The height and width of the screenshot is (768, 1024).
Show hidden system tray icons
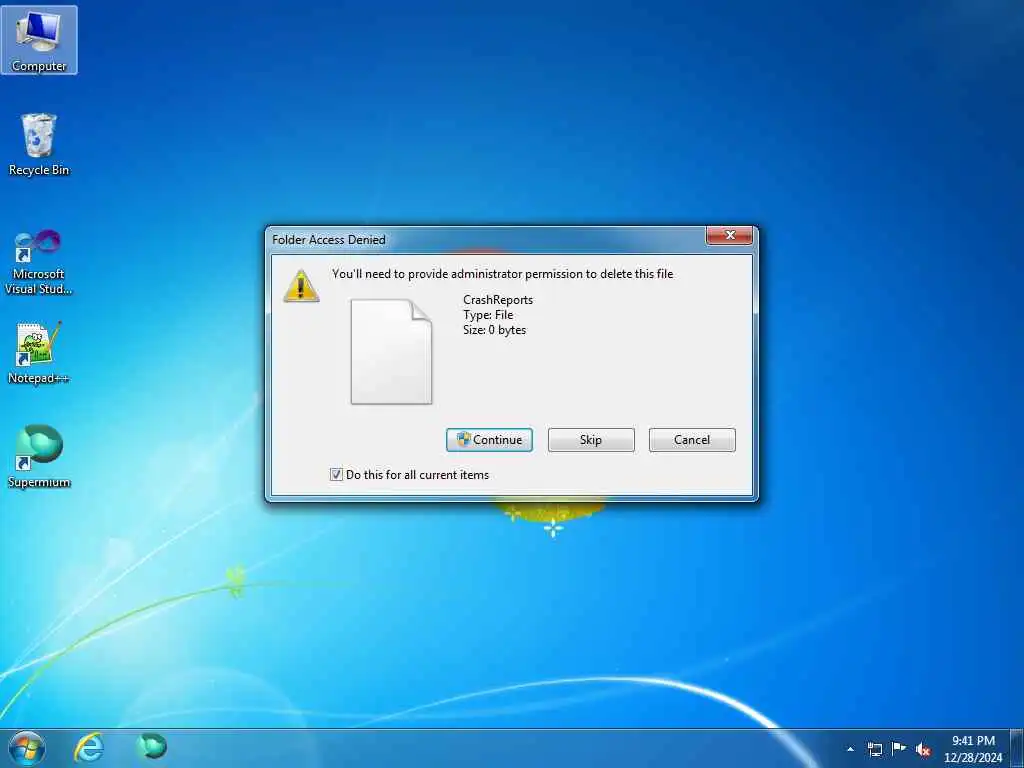click(850, 749)
